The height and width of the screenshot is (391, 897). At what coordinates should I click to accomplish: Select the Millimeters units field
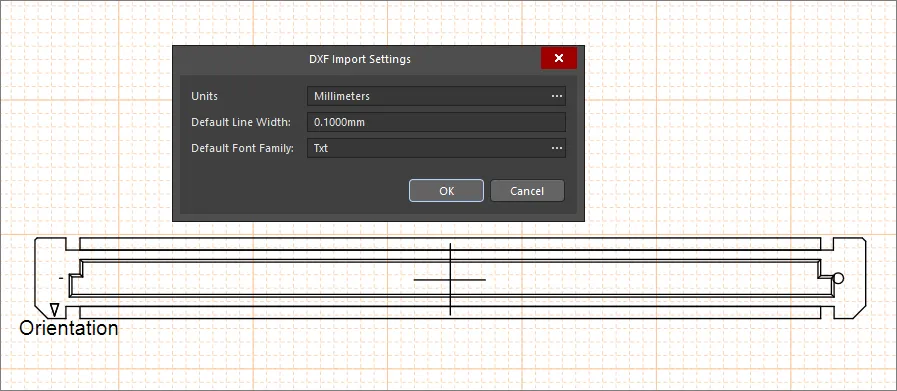pyautogui.click(x=436, y=96)
